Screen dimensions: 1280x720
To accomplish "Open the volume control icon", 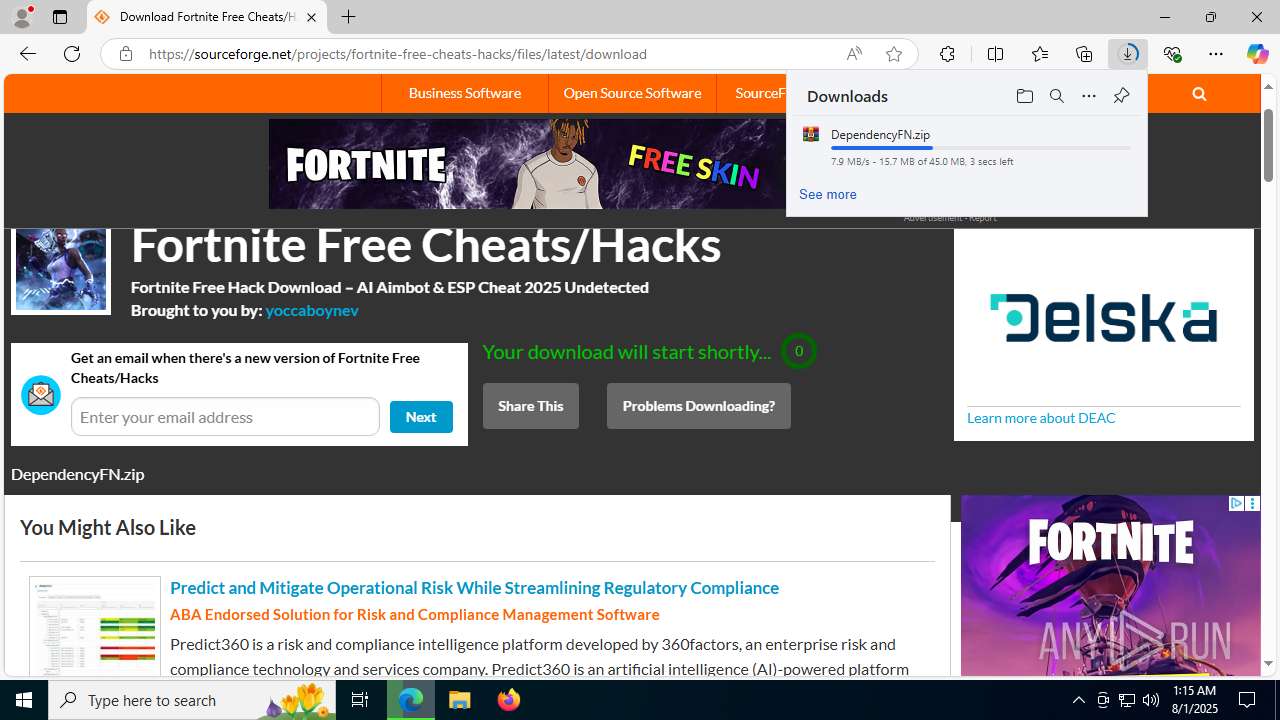I will [x=1151, y=700].
